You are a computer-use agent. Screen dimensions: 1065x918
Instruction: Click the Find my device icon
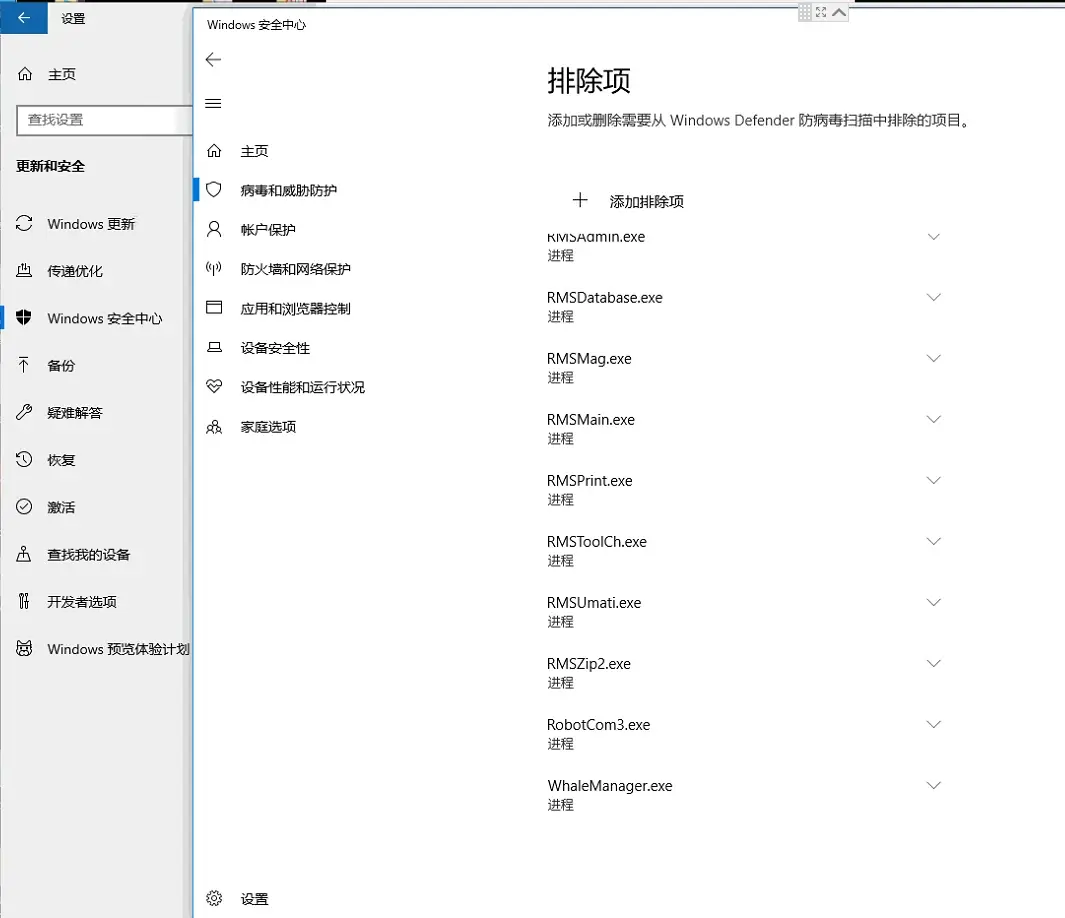(x=24, y=554)
